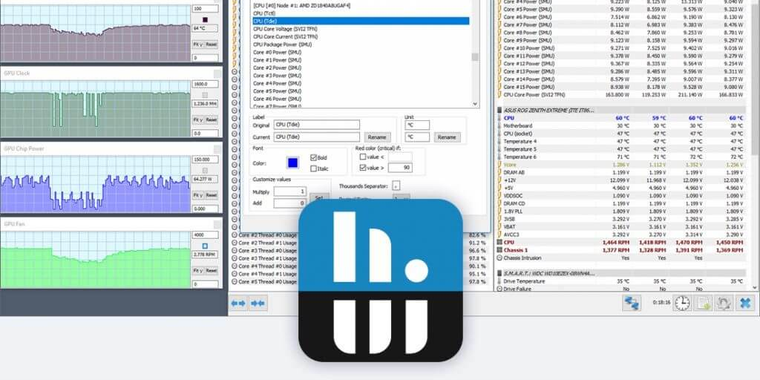Click the Thousands Separator field

point(396,186)
